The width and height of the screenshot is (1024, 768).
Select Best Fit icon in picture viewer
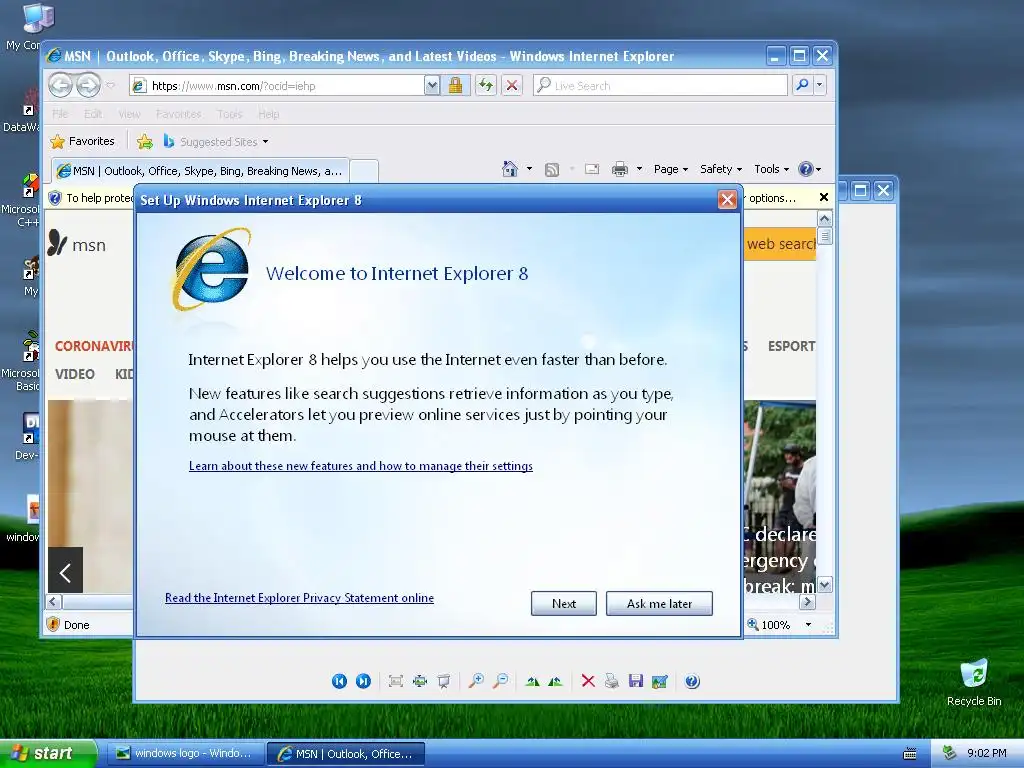(x=395, y=681)
